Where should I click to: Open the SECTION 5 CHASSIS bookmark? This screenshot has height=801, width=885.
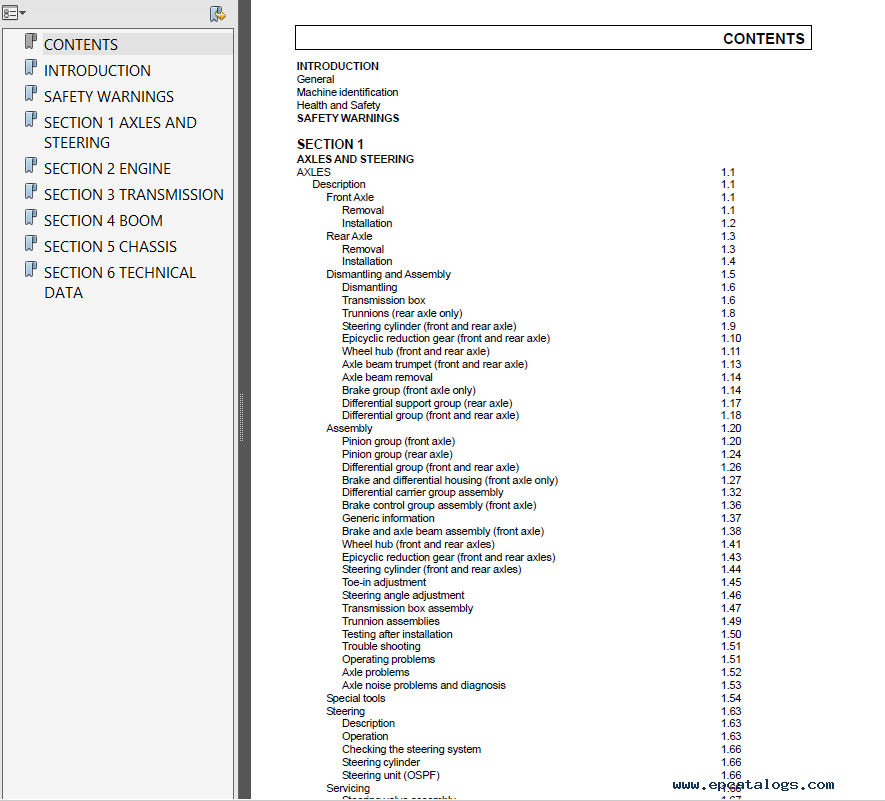click(111, 247)
